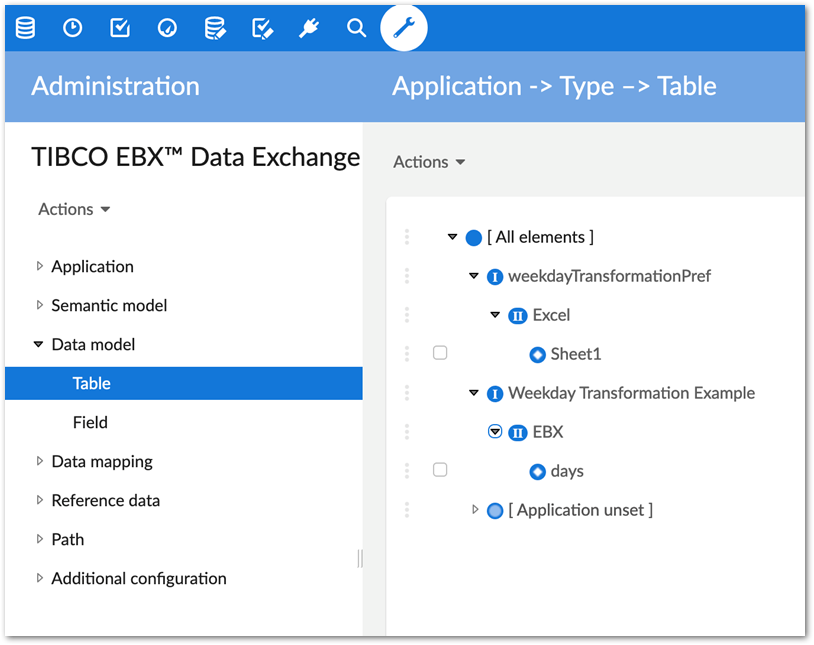Click the database edit icon
The height and width of the screenshot is (645, 814).
point(215,28)
